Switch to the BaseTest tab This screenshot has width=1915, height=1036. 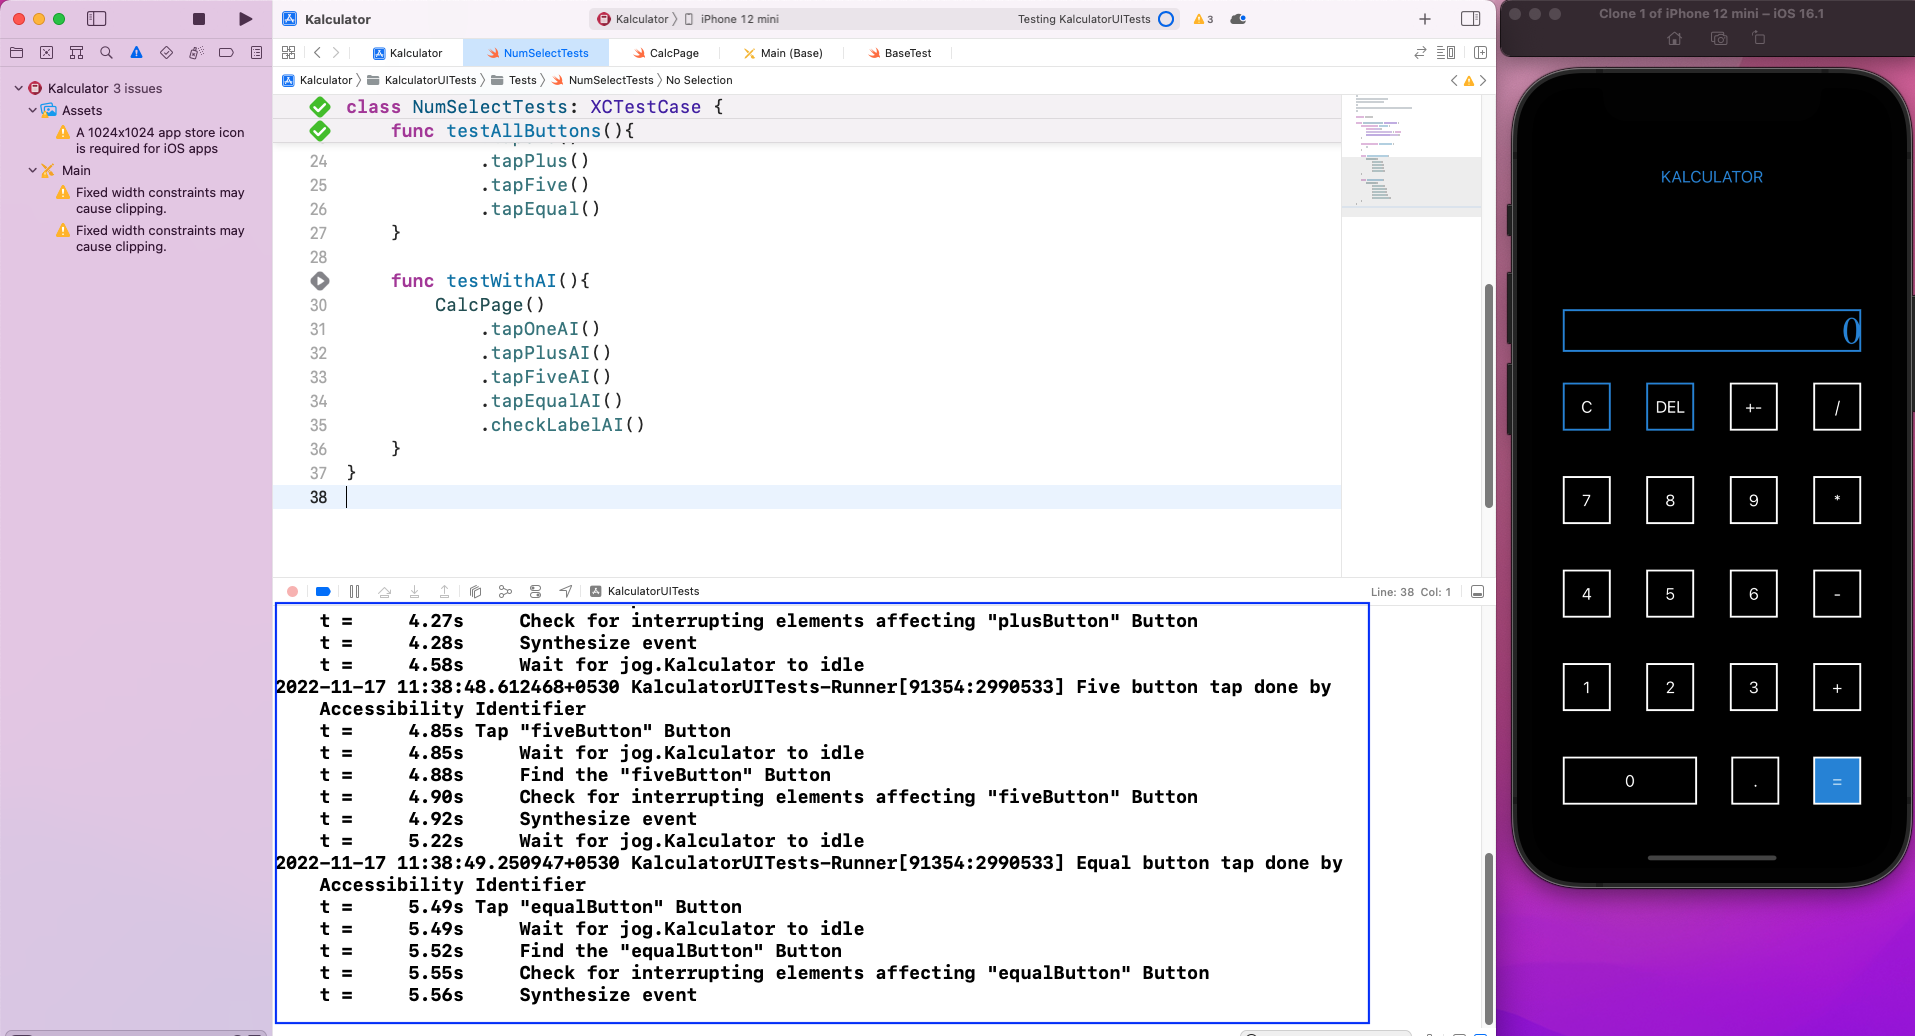tap(900, 53)
